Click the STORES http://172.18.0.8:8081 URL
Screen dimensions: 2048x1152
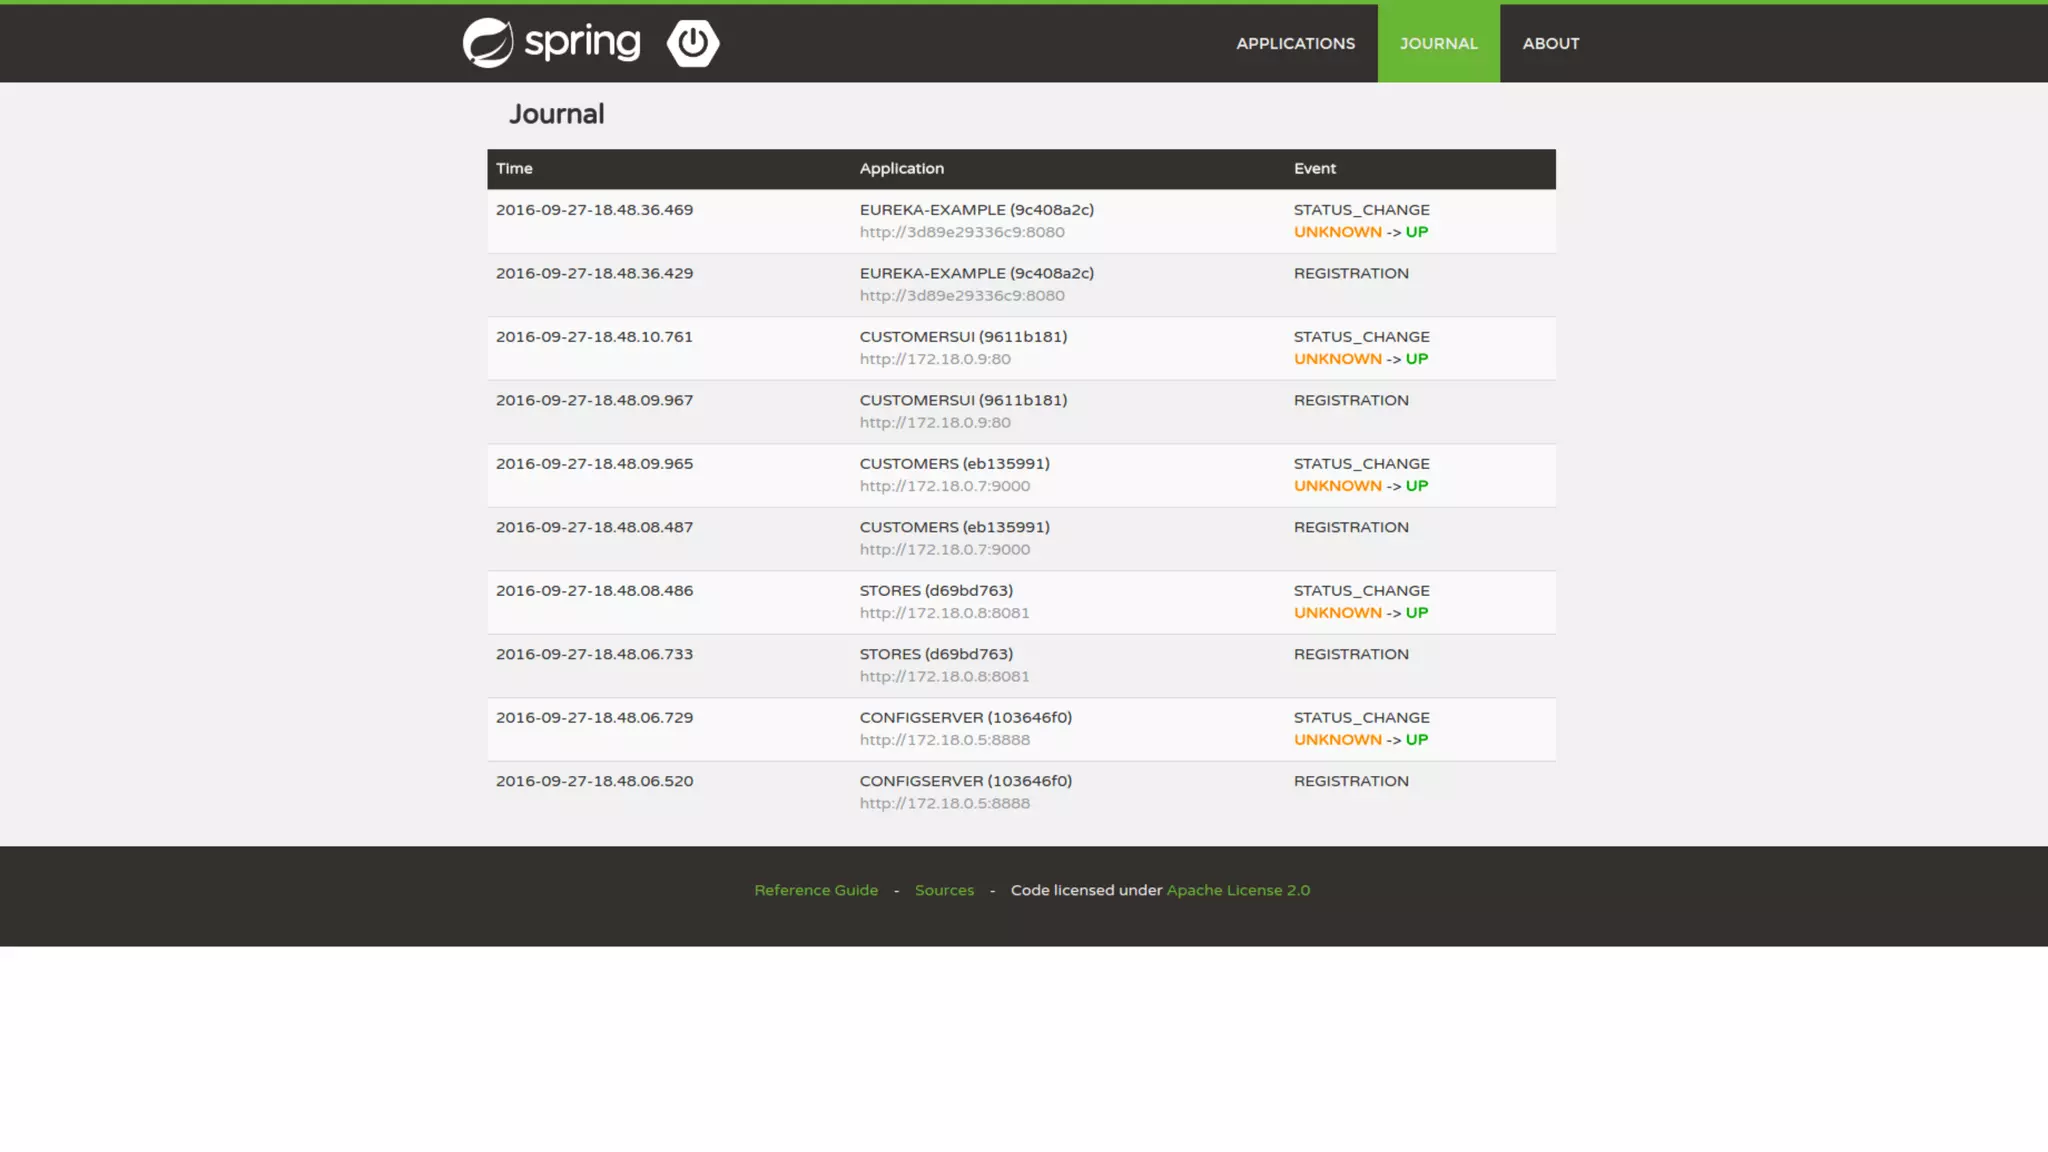coord(944,613)
